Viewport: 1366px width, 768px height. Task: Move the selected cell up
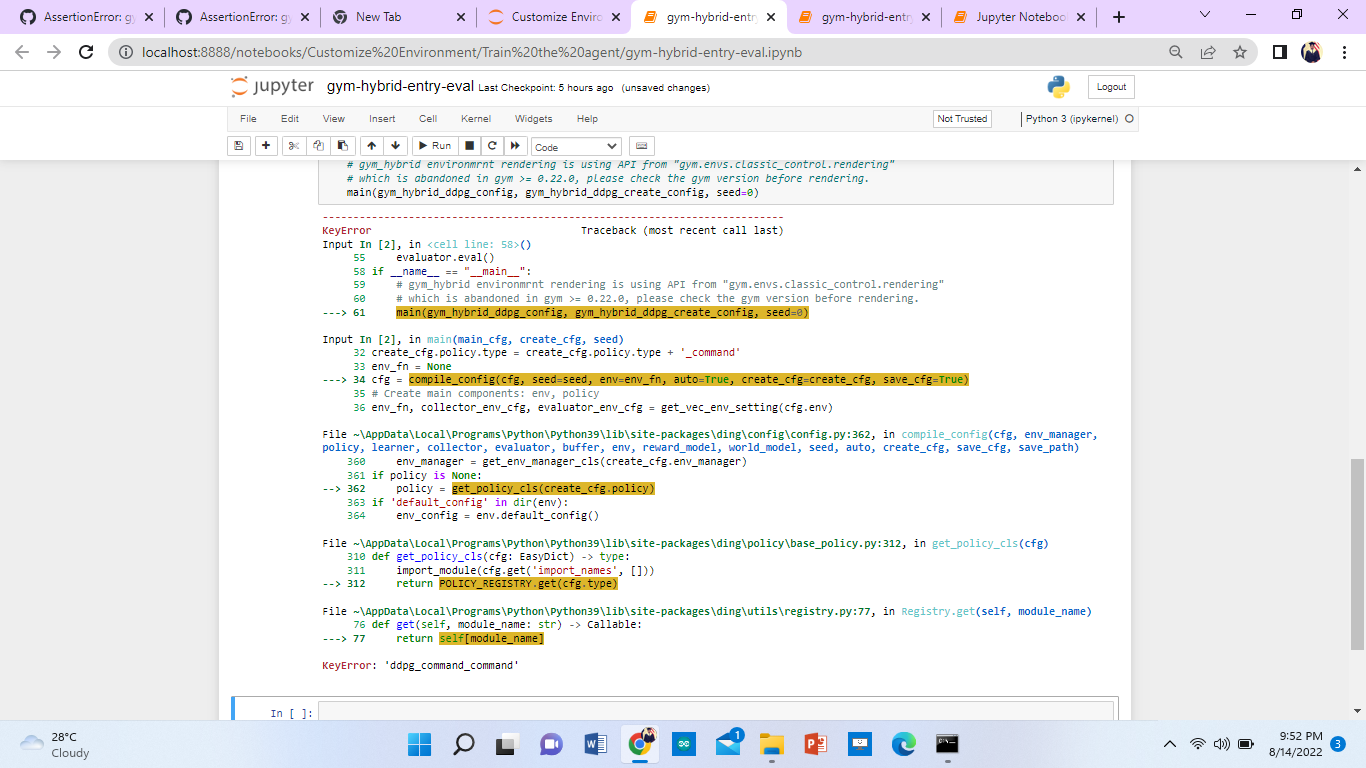(371, 145)
